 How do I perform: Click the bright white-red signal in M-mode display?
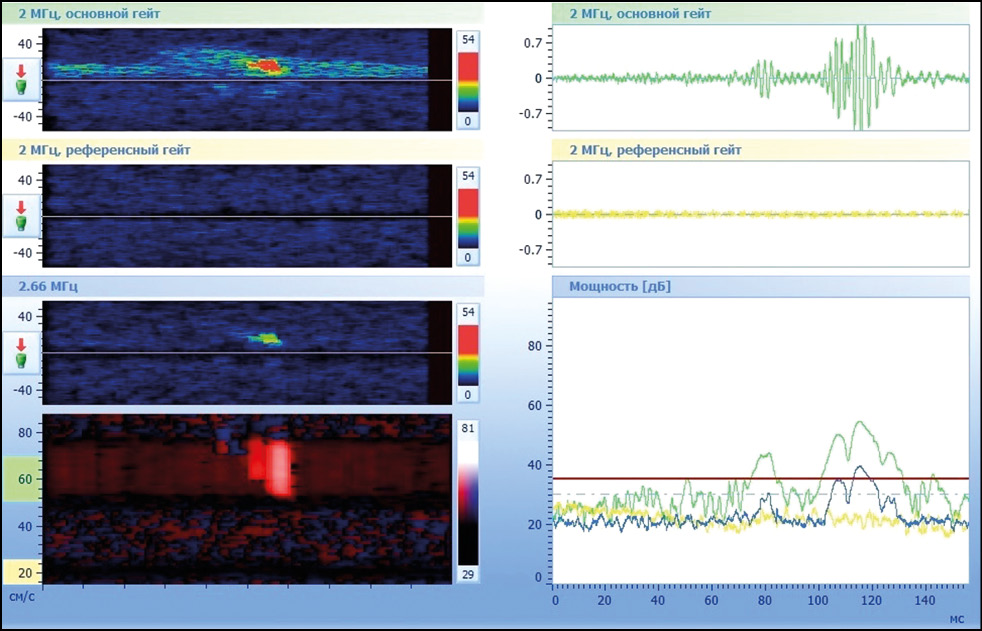click(x=279, y=469)
